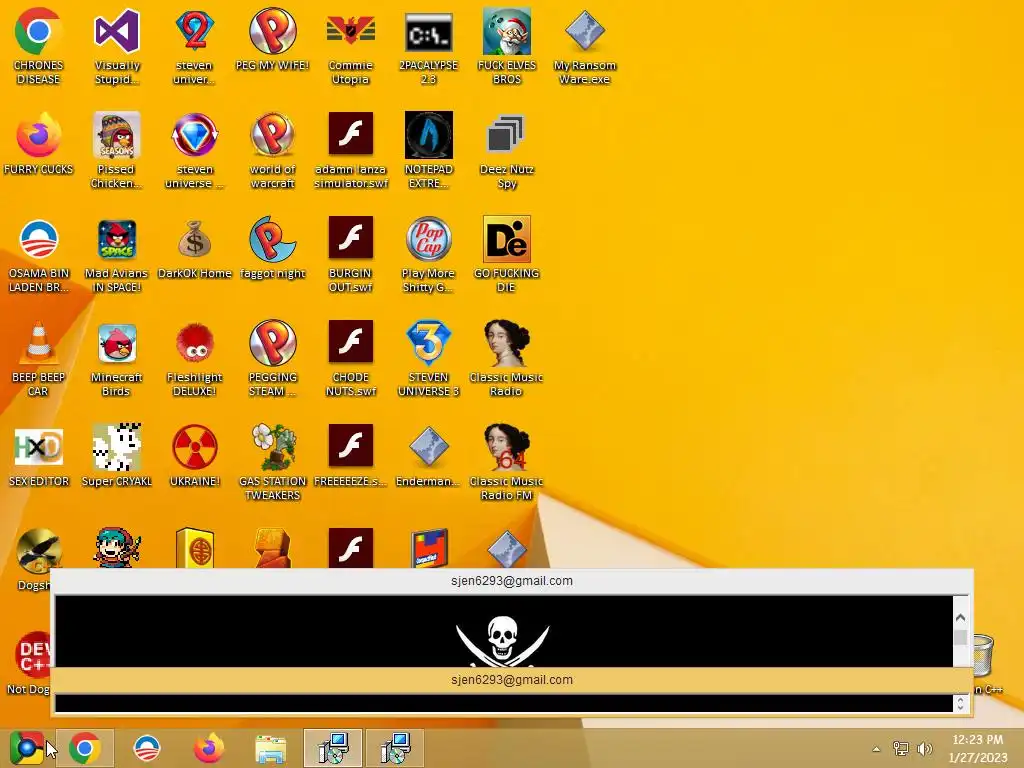The width and height of the screenshot is (1024, 768).
Task: Select the CHODE NUTS.swf file
Action: [x=351, y=342]
